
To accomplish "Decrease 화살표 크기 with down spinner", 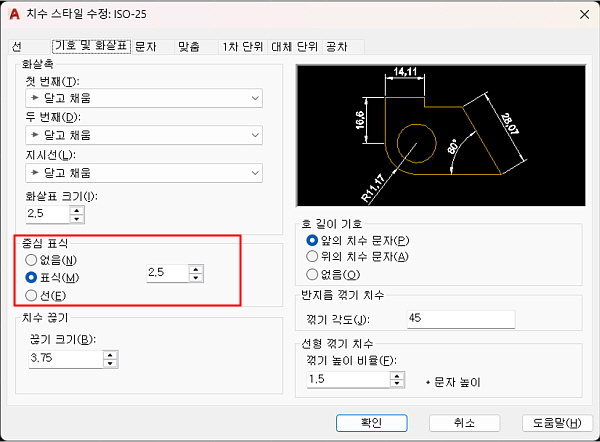I will coord(77,219).
